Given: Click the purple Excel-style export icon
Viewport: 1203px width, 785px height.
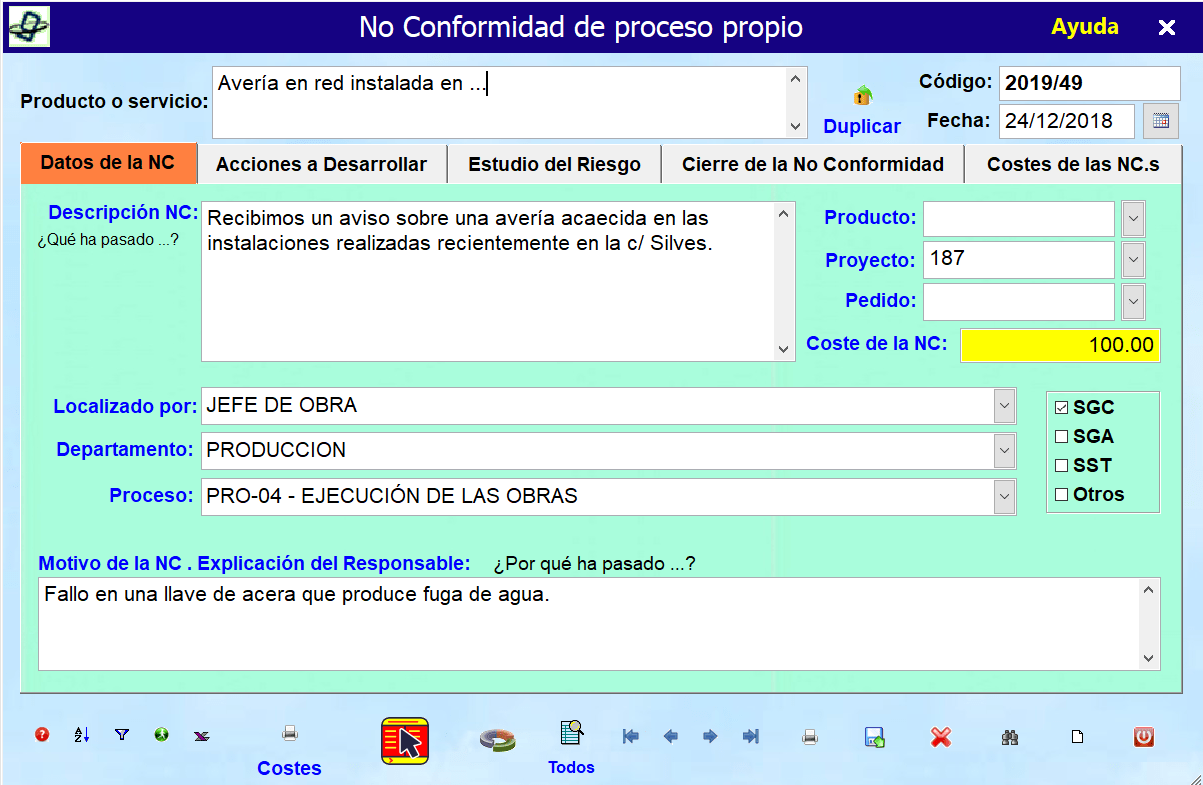Looking at the screenshot, I should tap(201, 735).
